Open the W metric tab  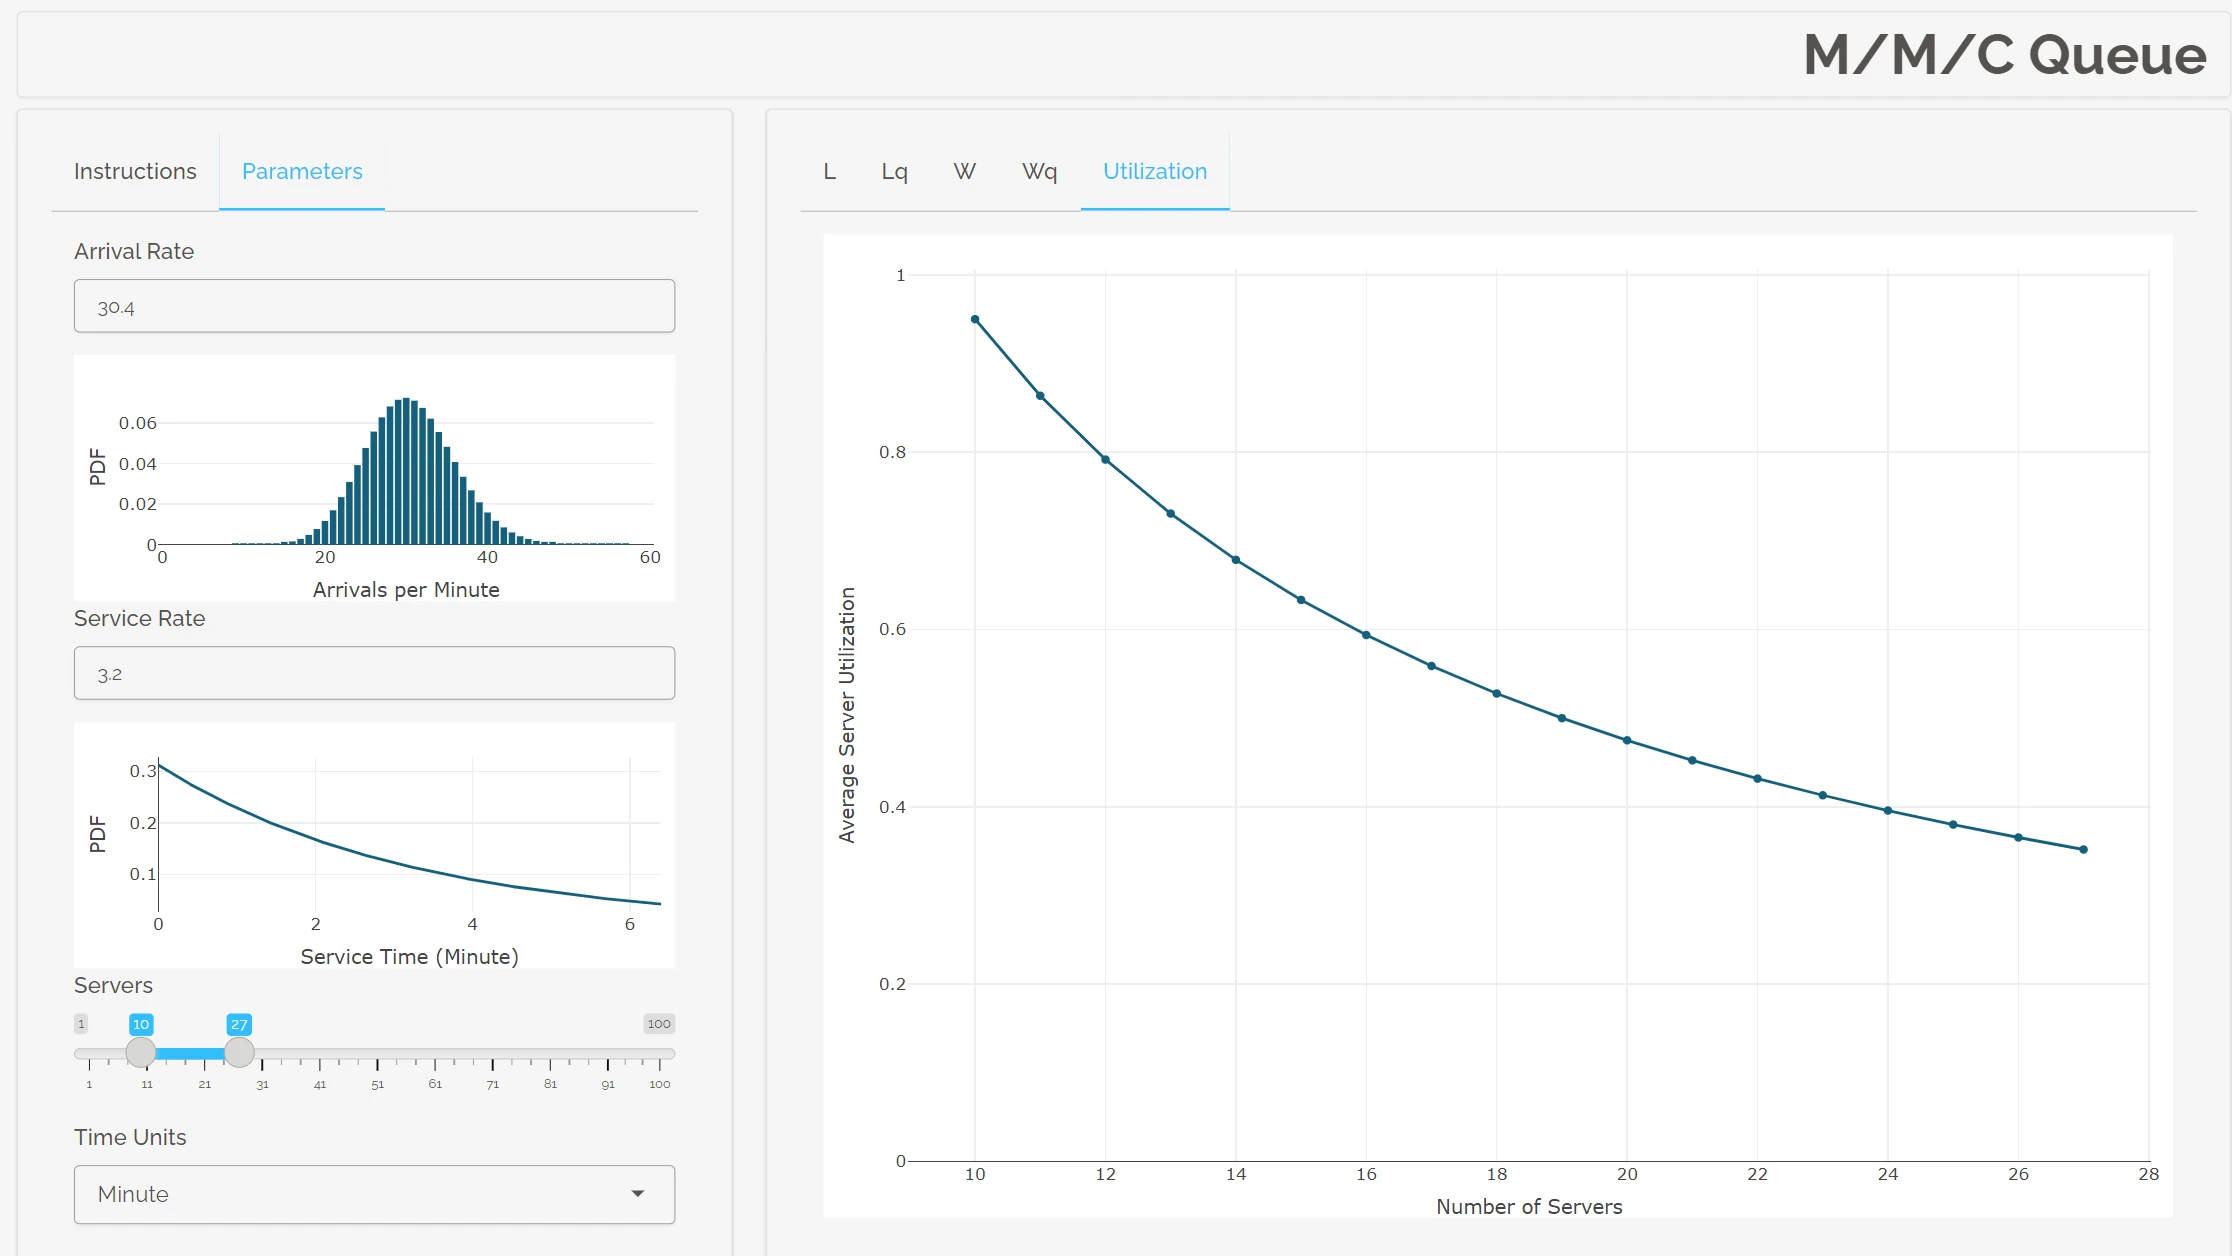tap(964, 171)
